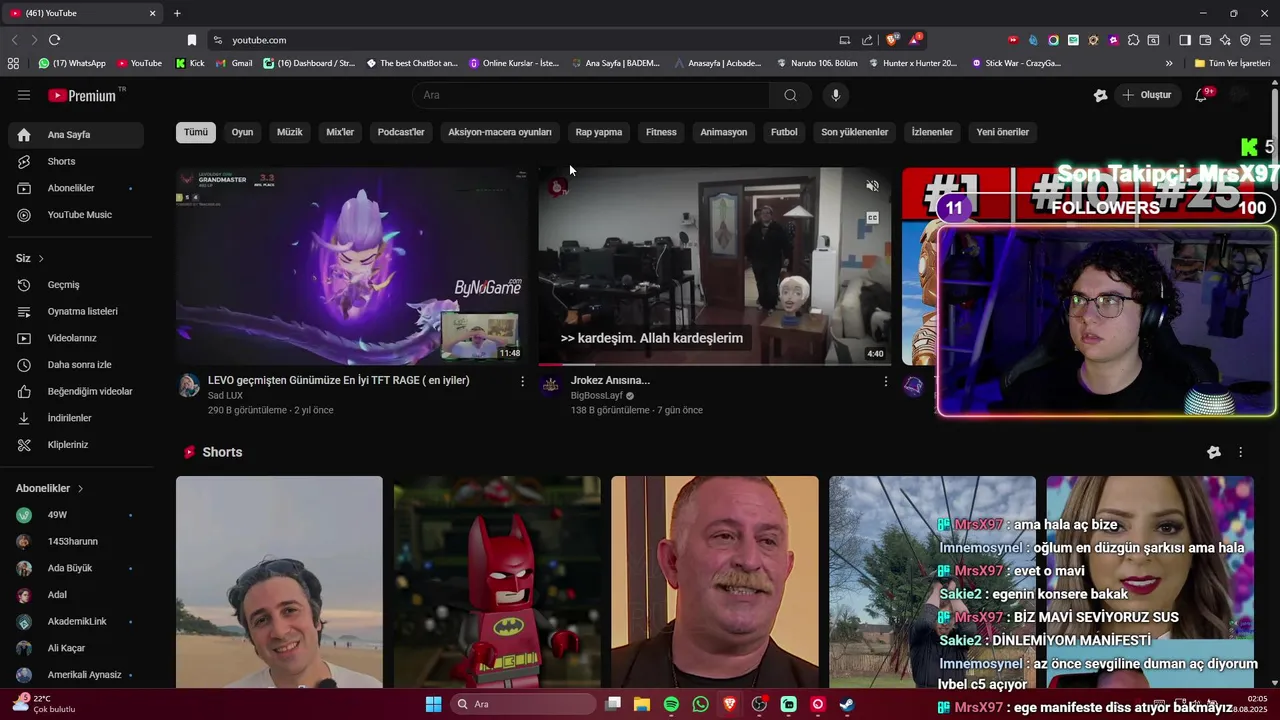Select the Rap yapma filter chip
The width and height of the screenshot is (1280, 720).
(x=599, y=132)
